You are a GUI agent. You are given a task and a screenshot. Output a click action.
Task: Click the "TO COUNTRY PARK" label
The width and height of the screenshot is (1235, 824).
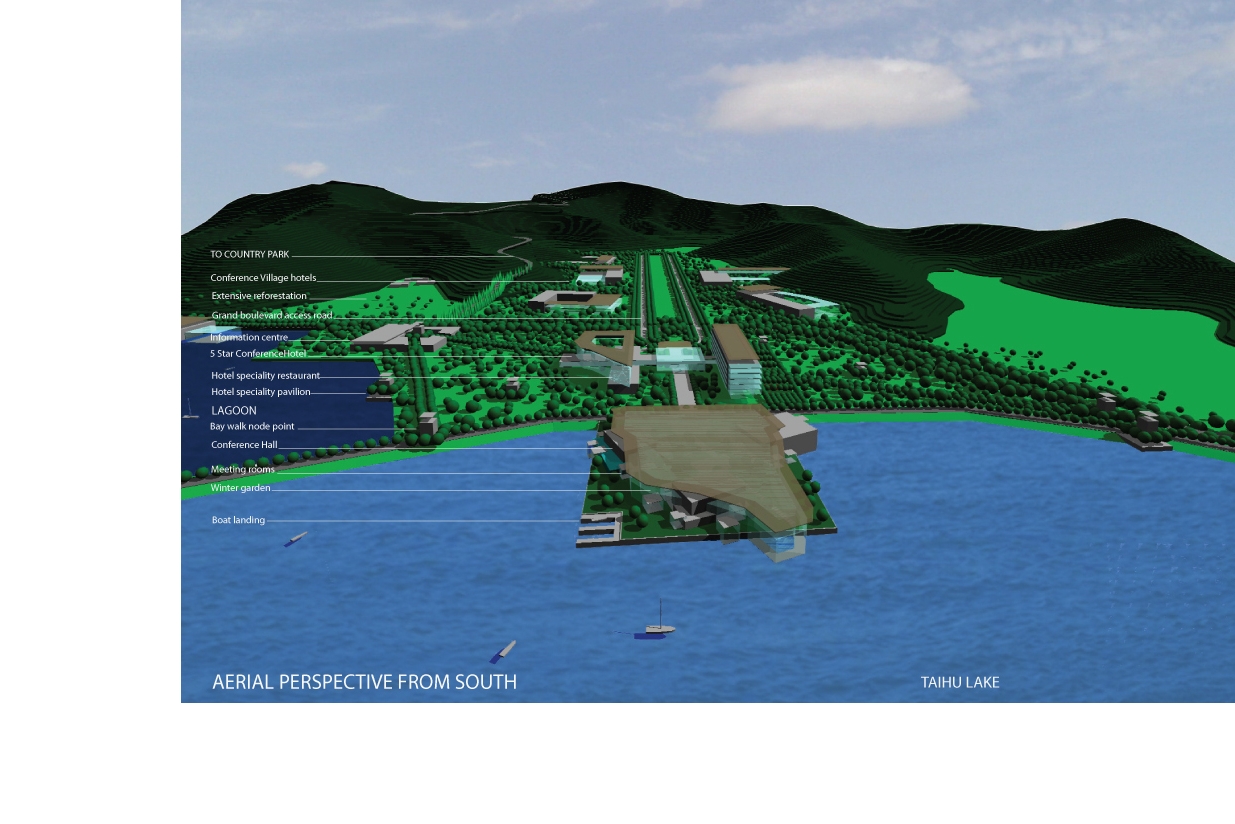coord(249,255)
